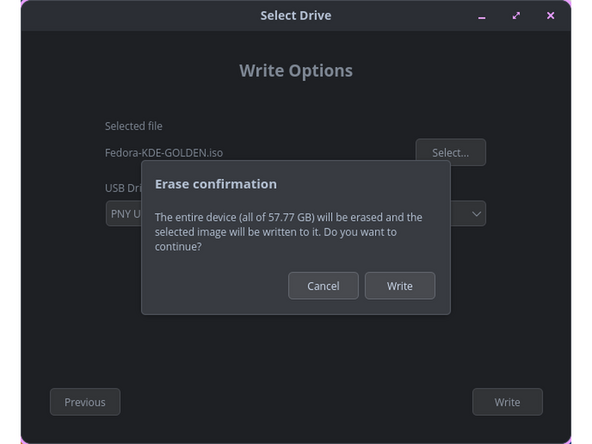The width and height of the screenshot is (592, 444).
Task: Click the 'Erase confirmation' dialog heading
Action: coord(216,184)
